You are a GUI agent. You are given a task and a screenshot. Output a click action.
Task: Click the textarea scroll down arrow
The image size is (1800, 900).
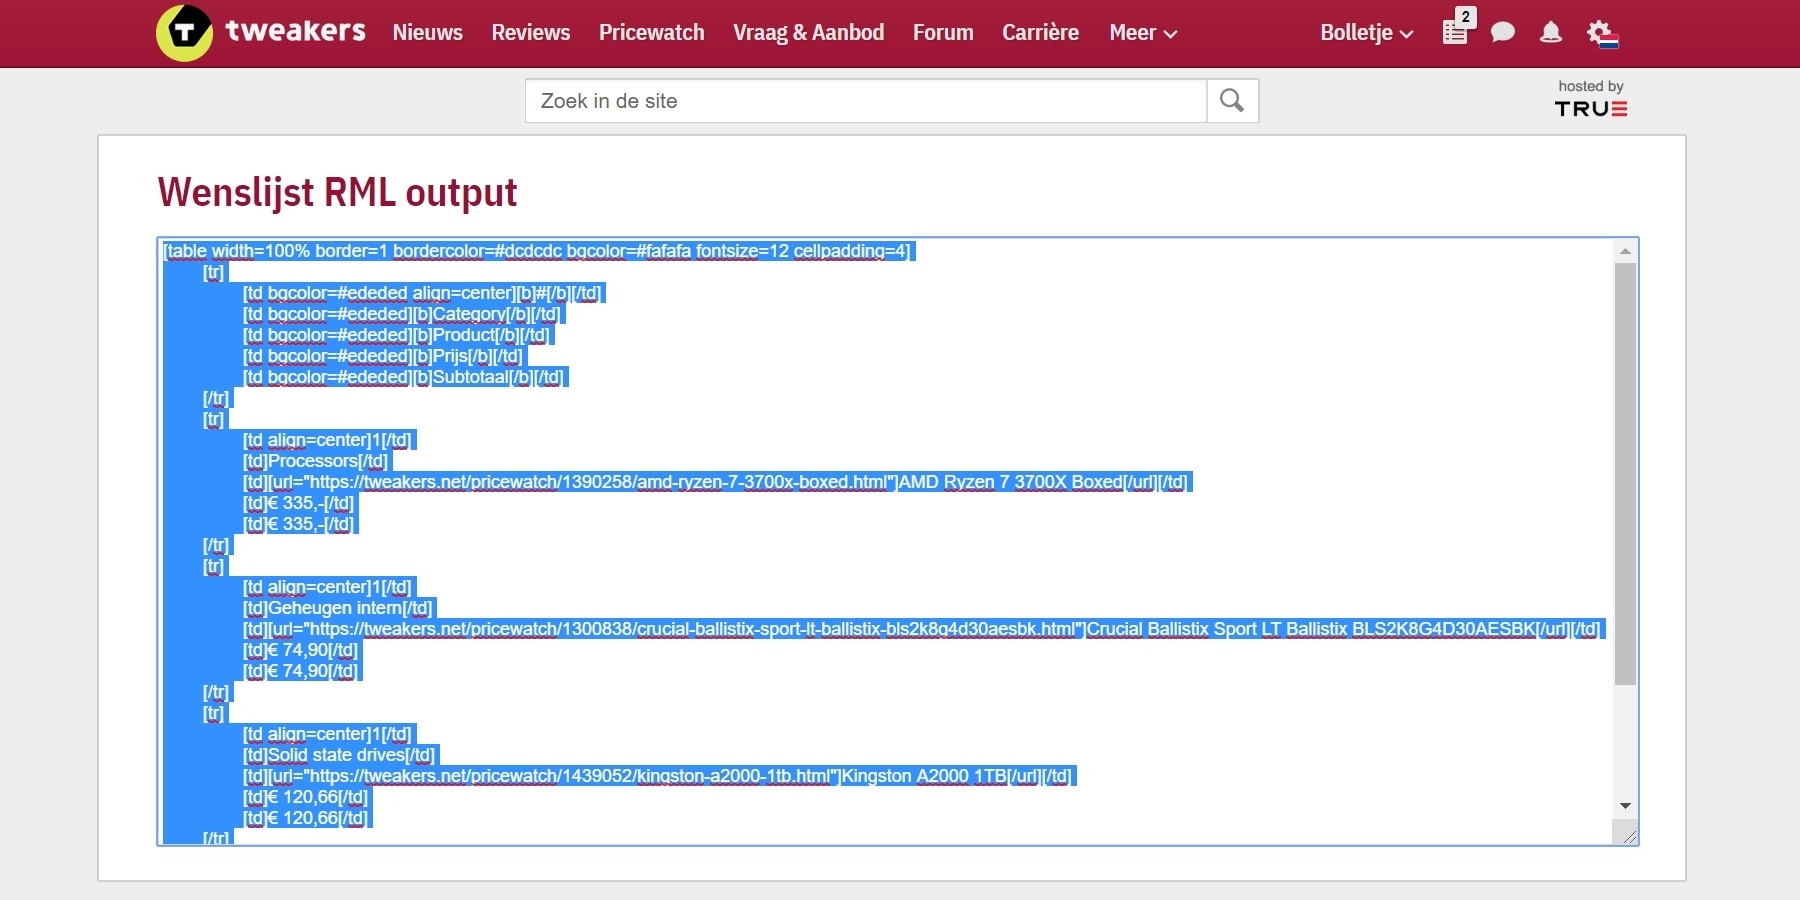(1625, 806)
